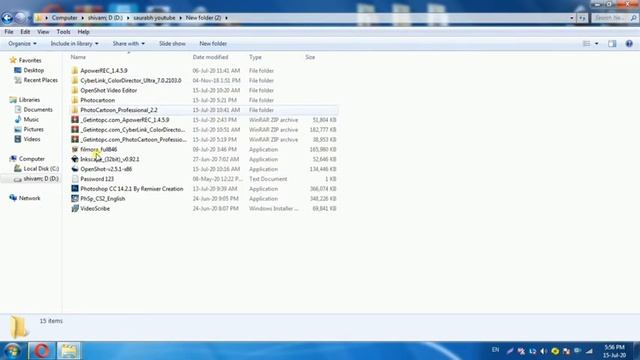Open ApowerREC_1.4.5.9 folder icon
The image size is (640, 360).
tap(75, 71)
